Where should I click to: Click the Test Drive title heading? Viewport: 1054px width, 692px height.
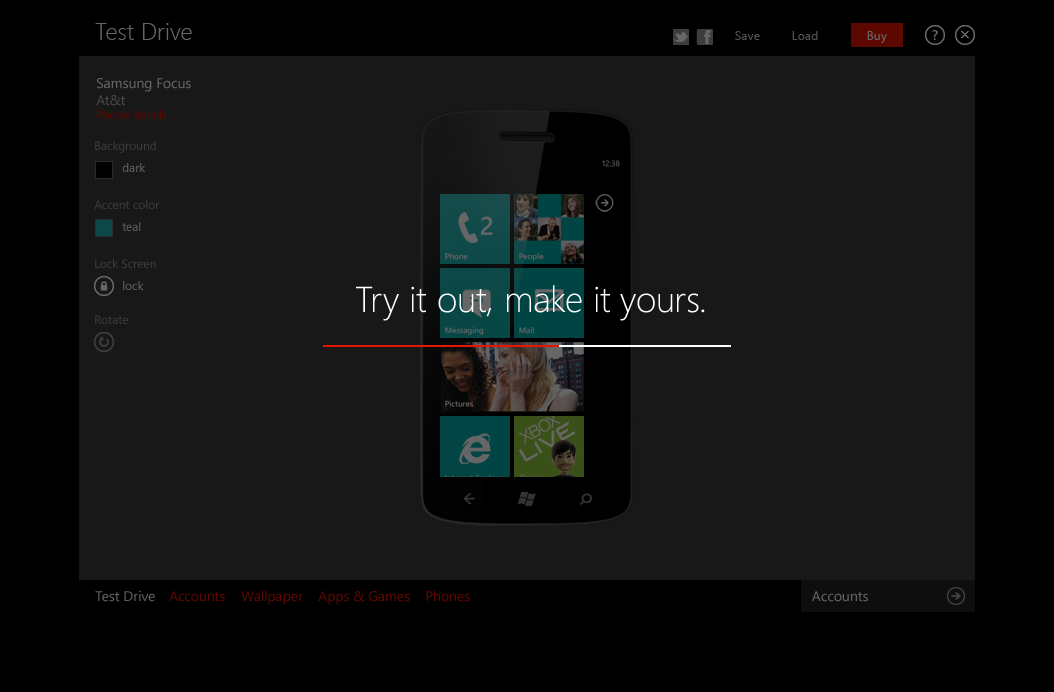click(144, 32)
